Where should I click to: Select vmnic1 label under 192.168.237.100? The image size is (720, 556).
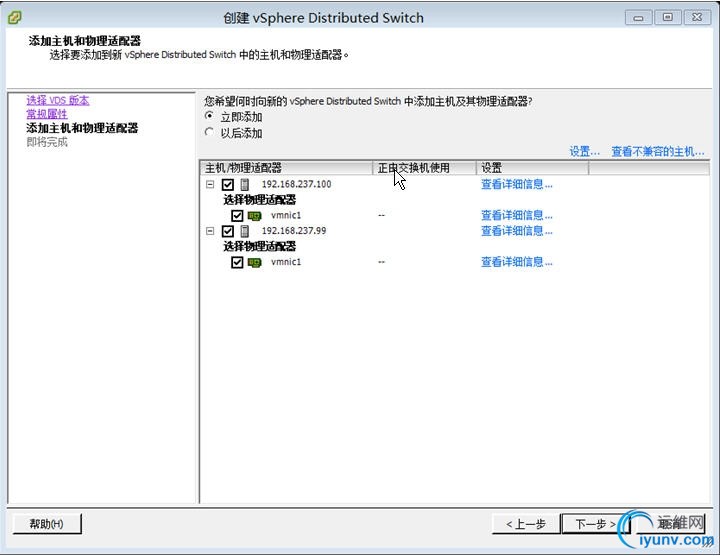coord(286,215)
